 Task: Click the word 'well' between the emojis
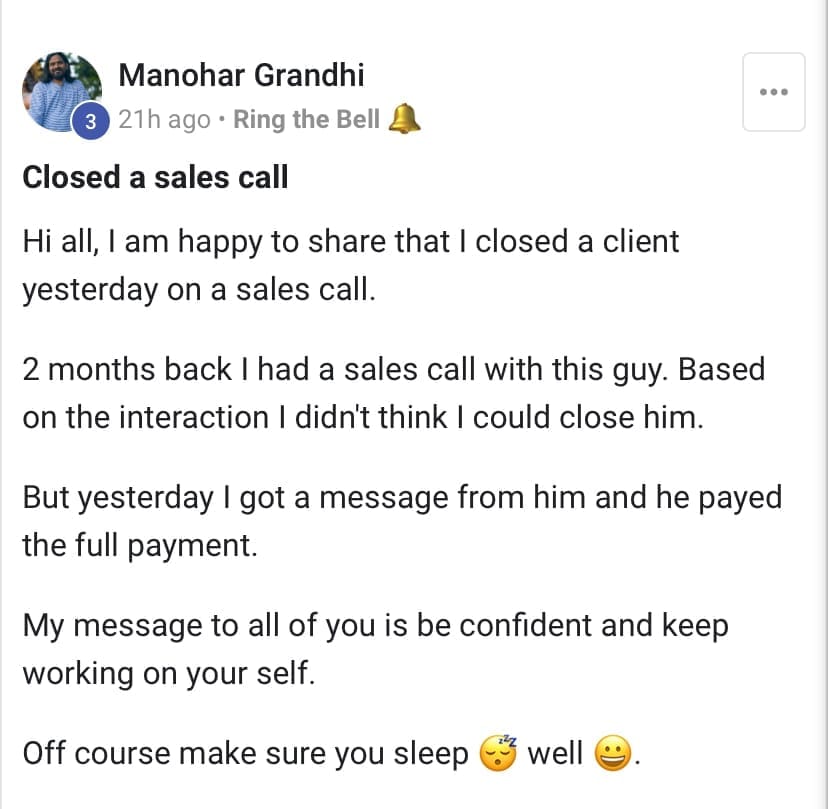(x=554, y=753)
